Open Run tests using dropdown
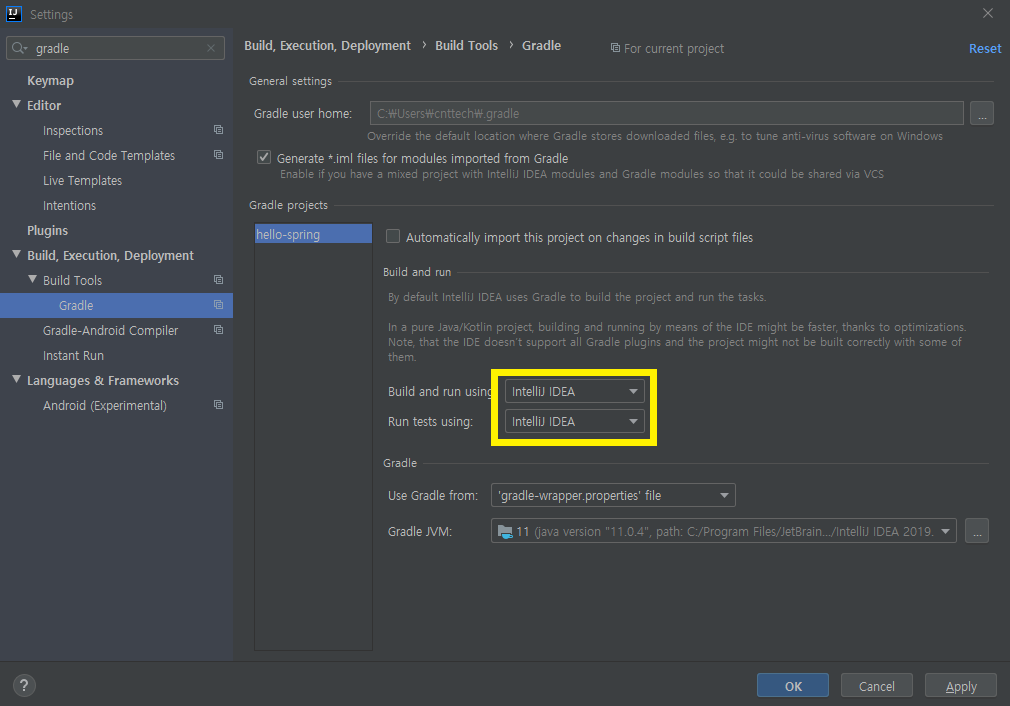 point(574,421)
